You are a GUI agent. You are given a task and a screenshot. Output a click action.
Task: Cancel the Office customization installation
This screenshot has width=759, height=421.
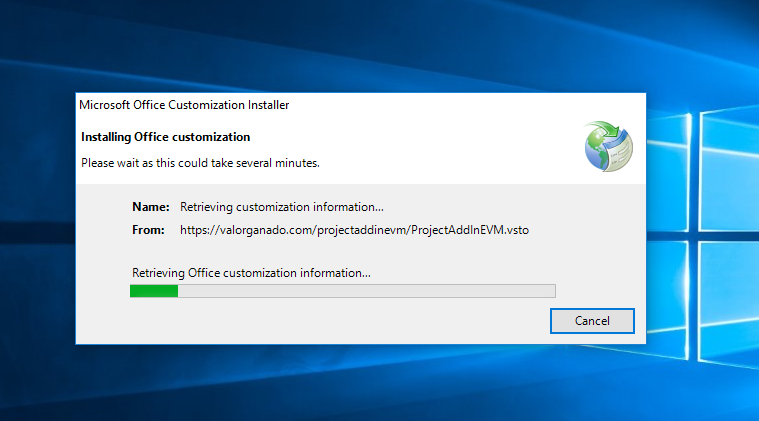click(592, 321)
